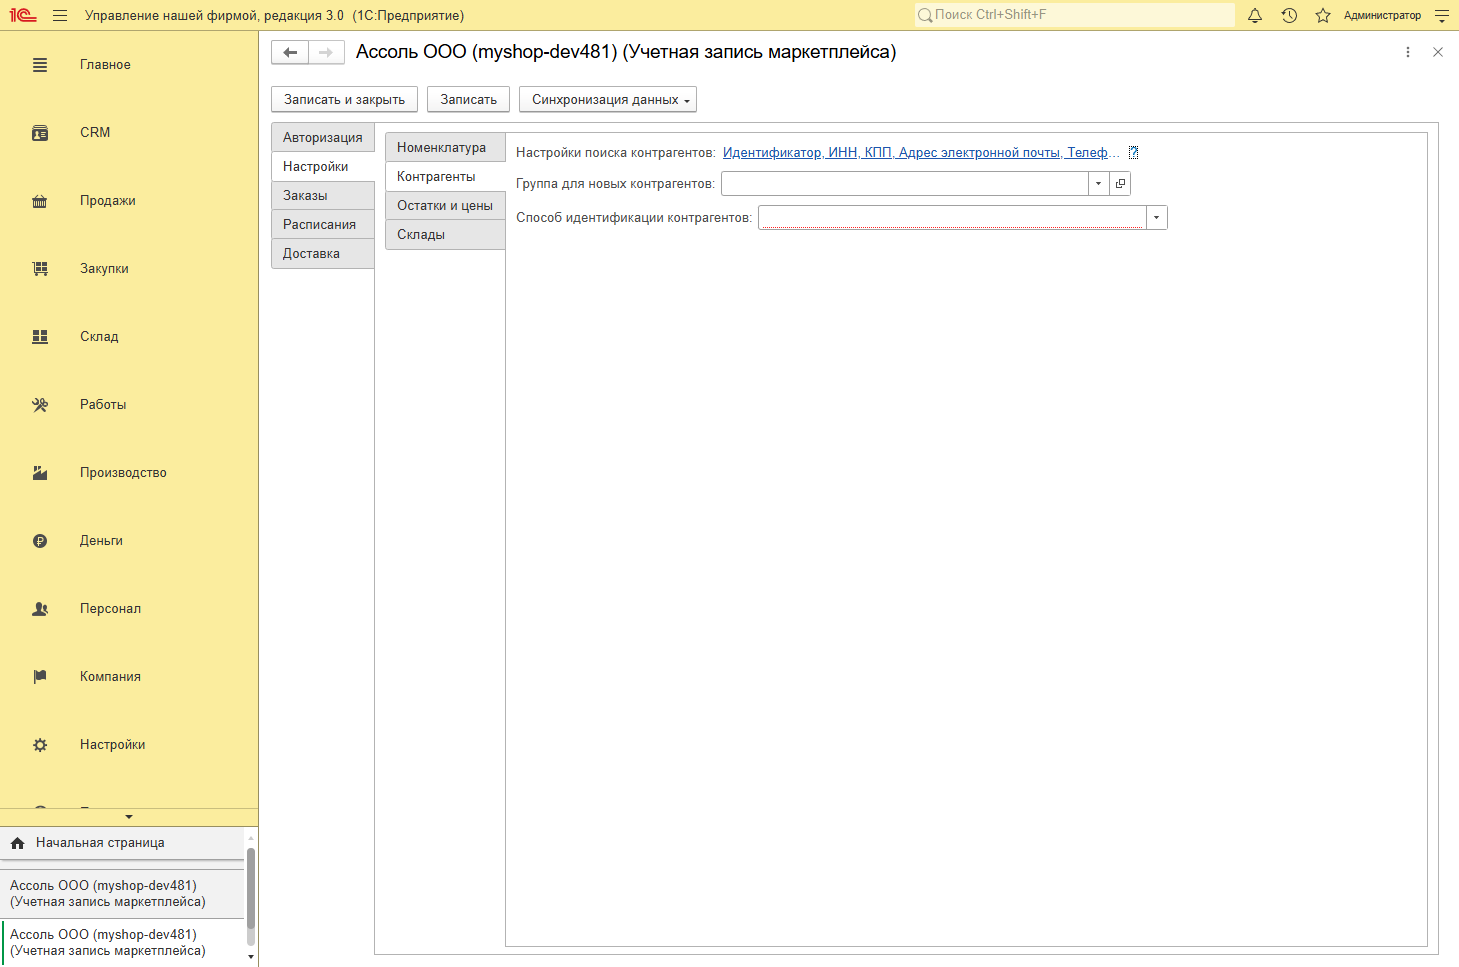Open the Работы section
Viewport: 1459px width, 967px height.
tap(103, 405)
